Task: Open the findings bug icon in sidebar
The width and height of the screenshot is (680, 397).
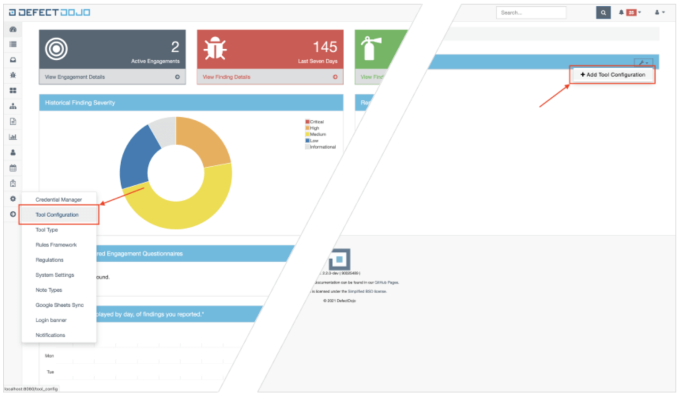Action: tap(13, 75)
